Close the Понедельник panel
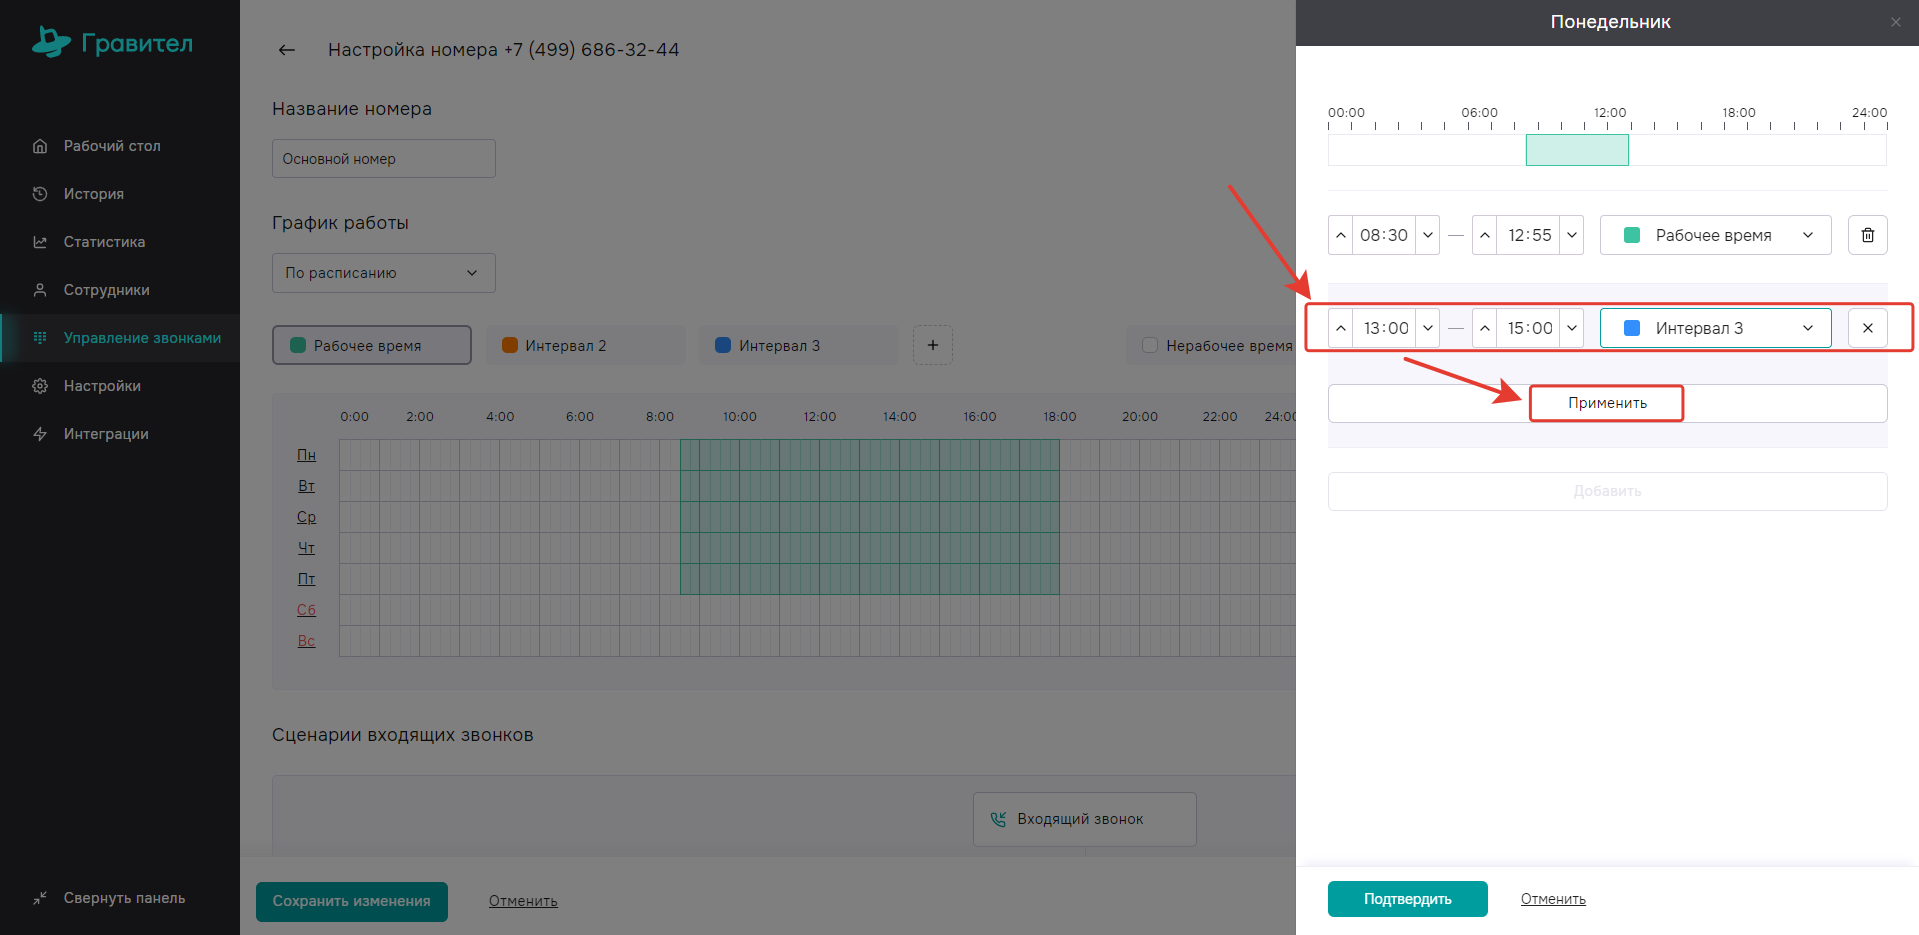Viewport: 1919px width, 935px height. [1895, 22]
